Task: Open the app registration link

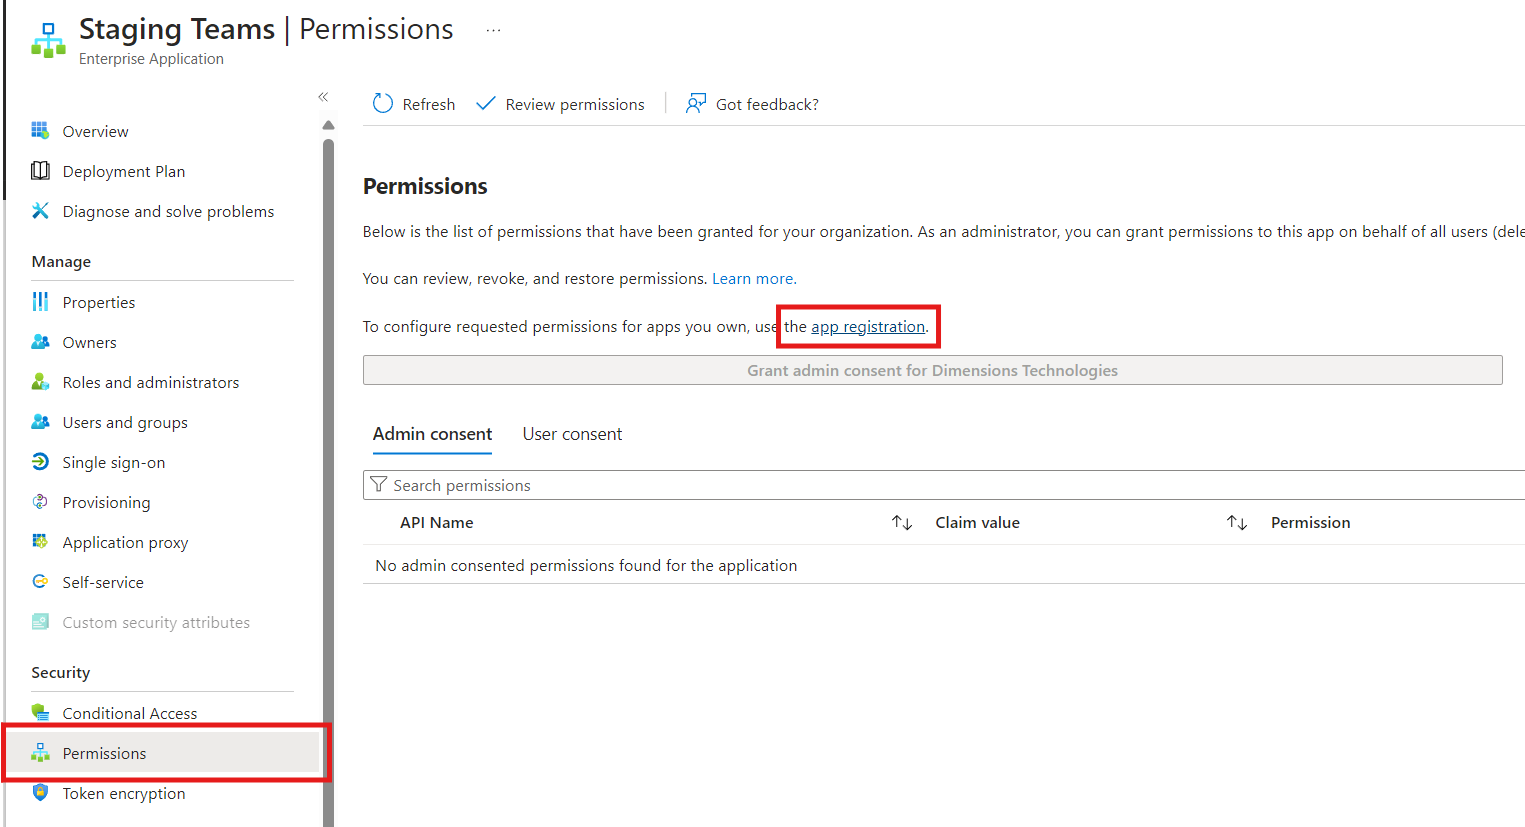Action: [868, 327]
